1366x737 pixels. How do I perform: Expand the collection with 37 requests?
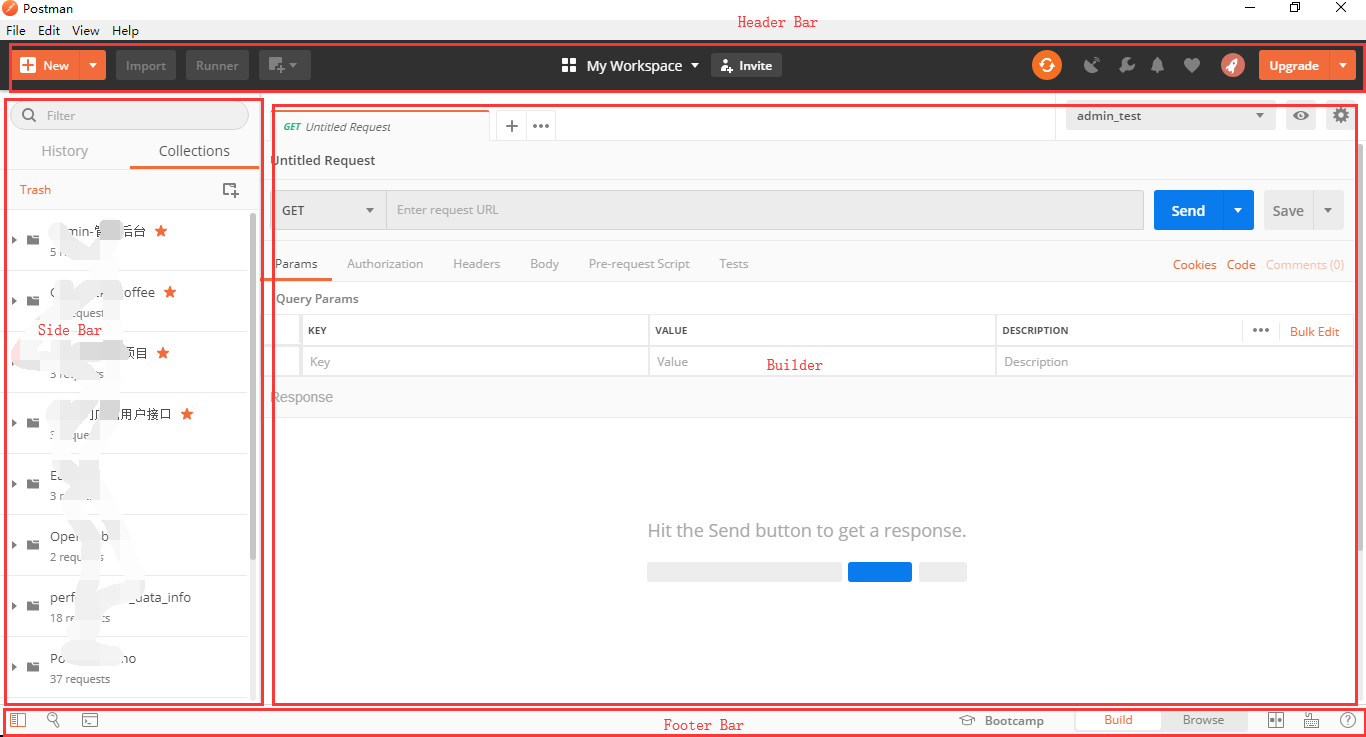(x=14, y=667)
